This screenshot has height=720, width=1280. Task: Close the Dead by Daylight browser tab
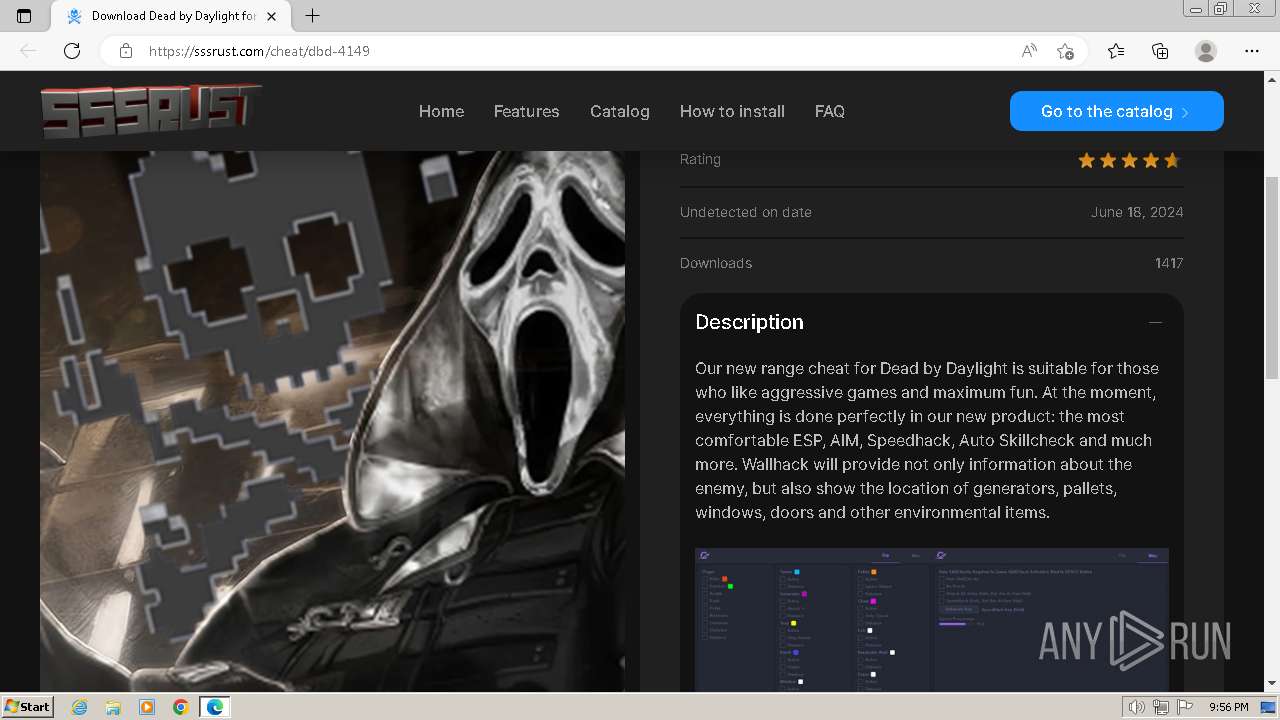[x=271, y=16]
